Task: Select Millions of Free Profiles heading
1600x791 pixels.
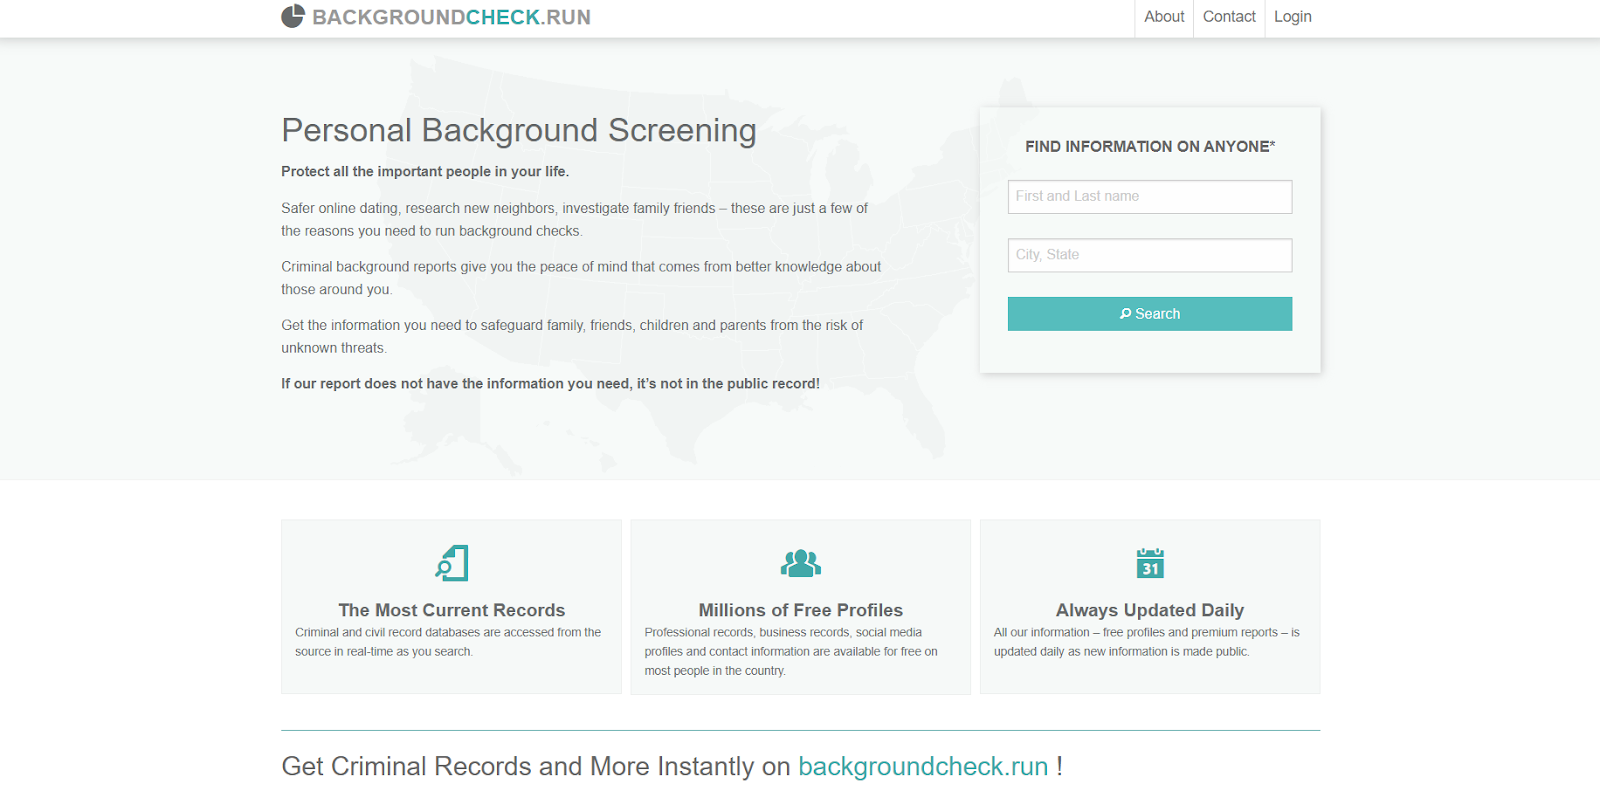Action: [800, 610]
